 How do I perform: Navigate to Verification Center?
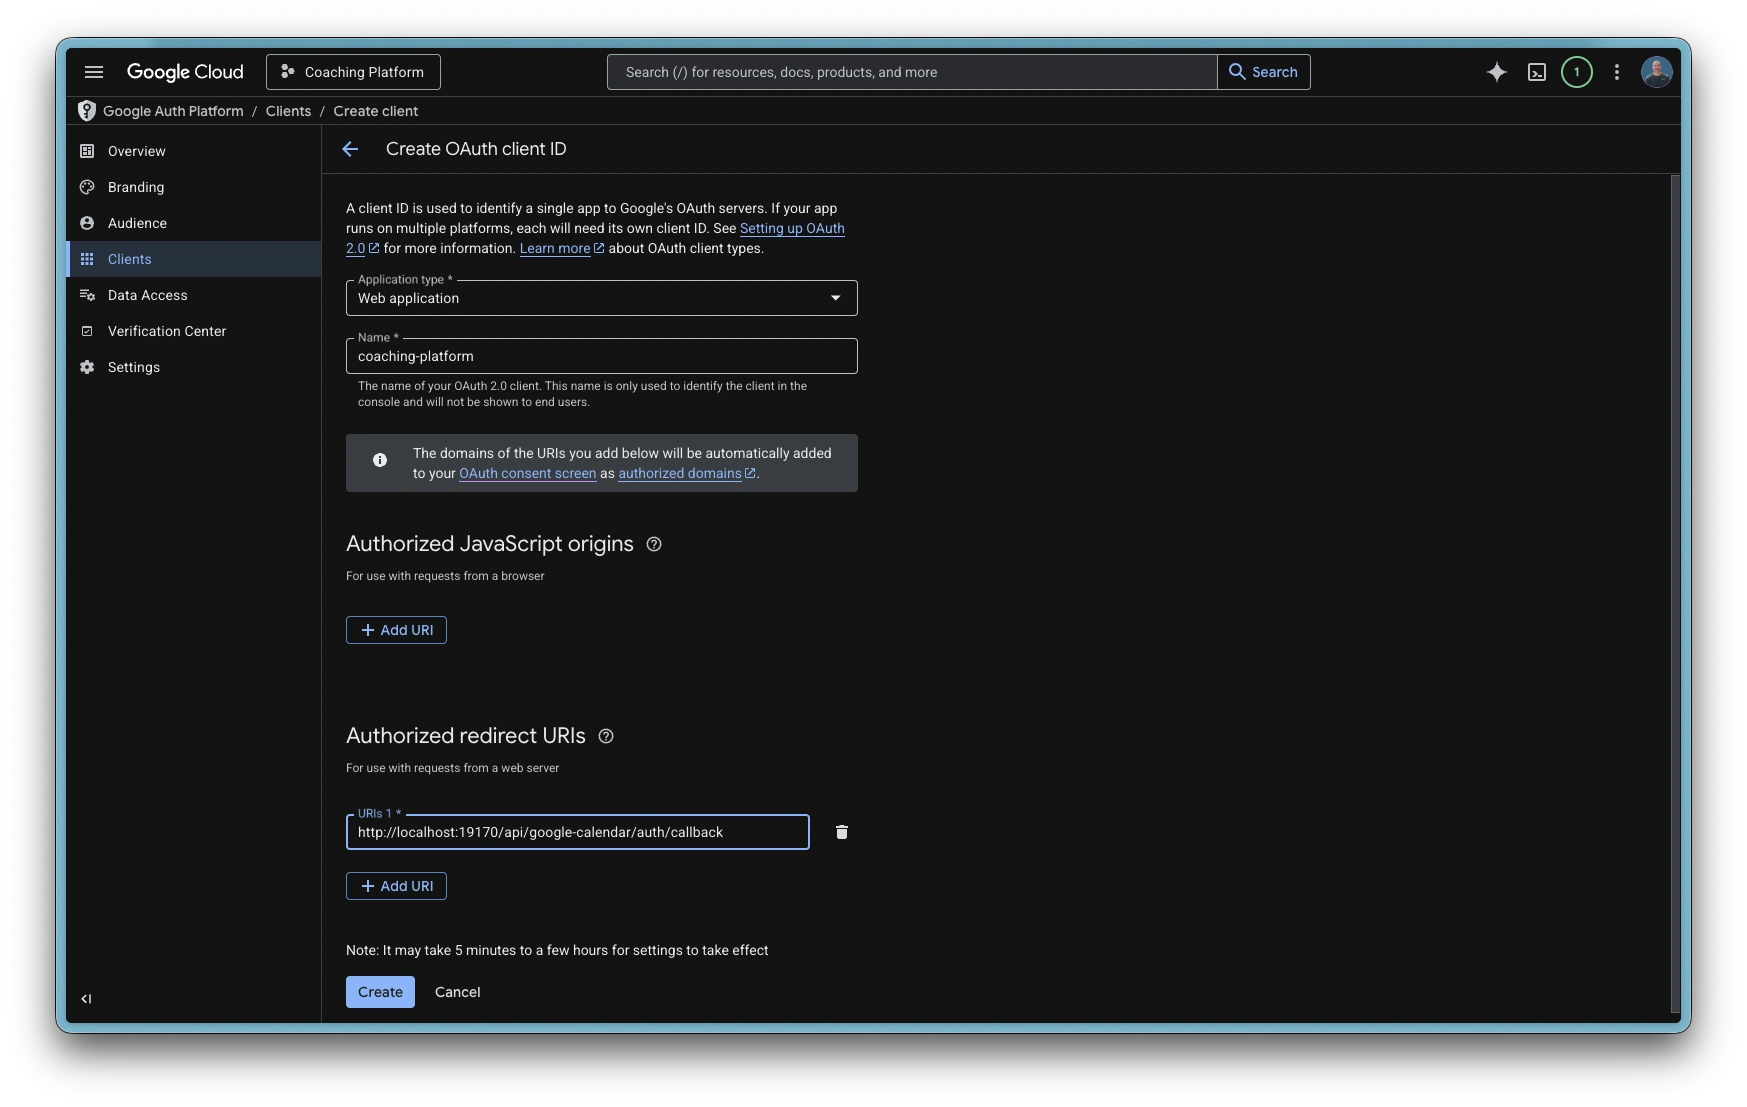pyautogui.click(x=166, y=331)
